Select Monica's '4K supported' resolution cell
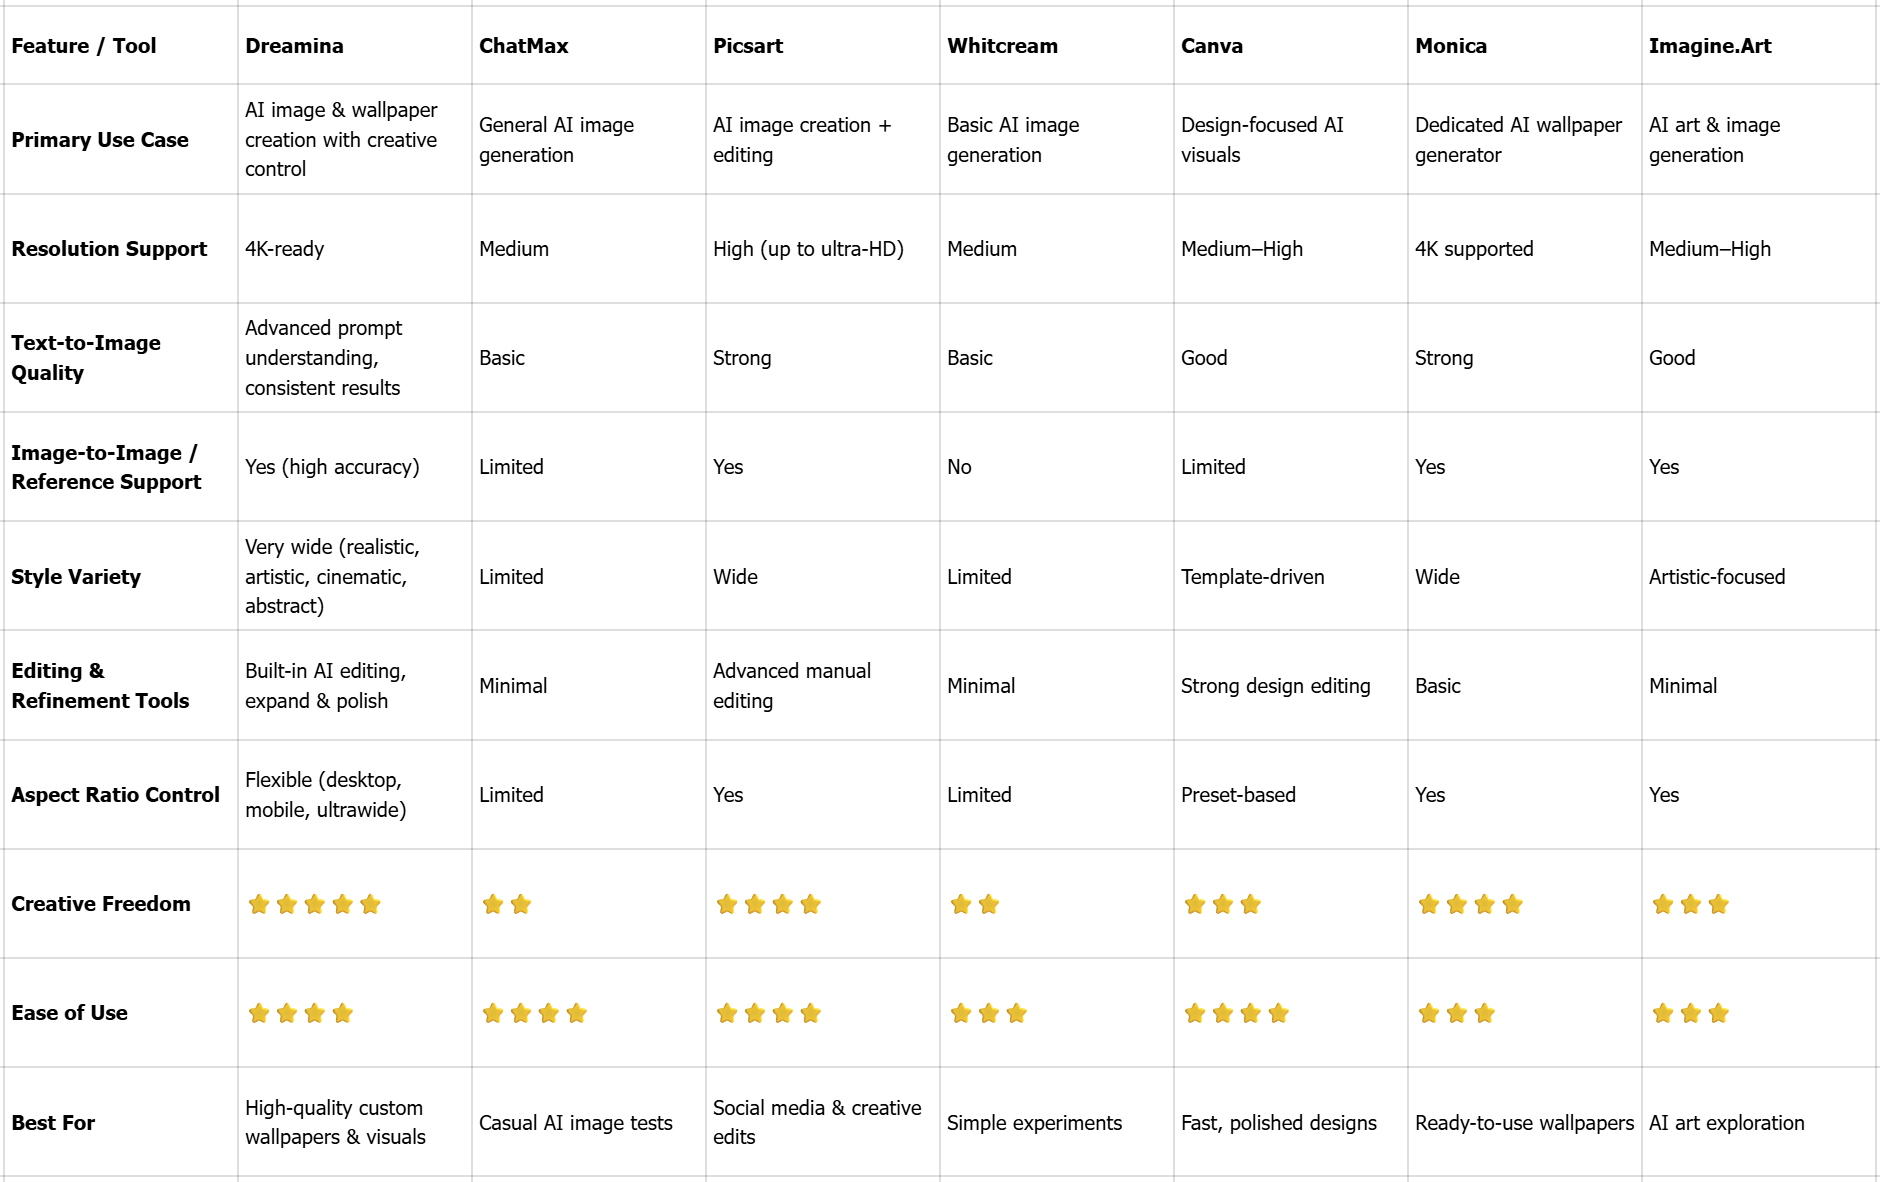1880x1182 pixels. pos(1474,249)
